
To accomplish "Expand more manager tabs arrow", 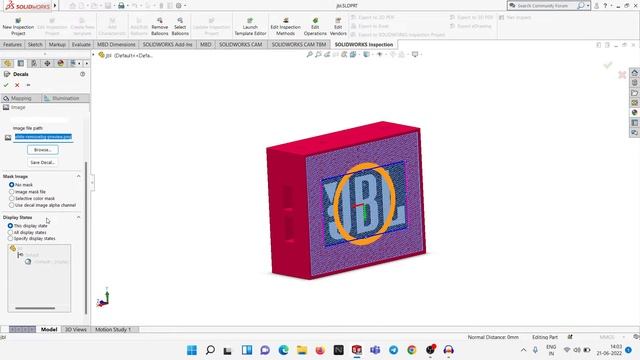I will [x=87, y=63].
